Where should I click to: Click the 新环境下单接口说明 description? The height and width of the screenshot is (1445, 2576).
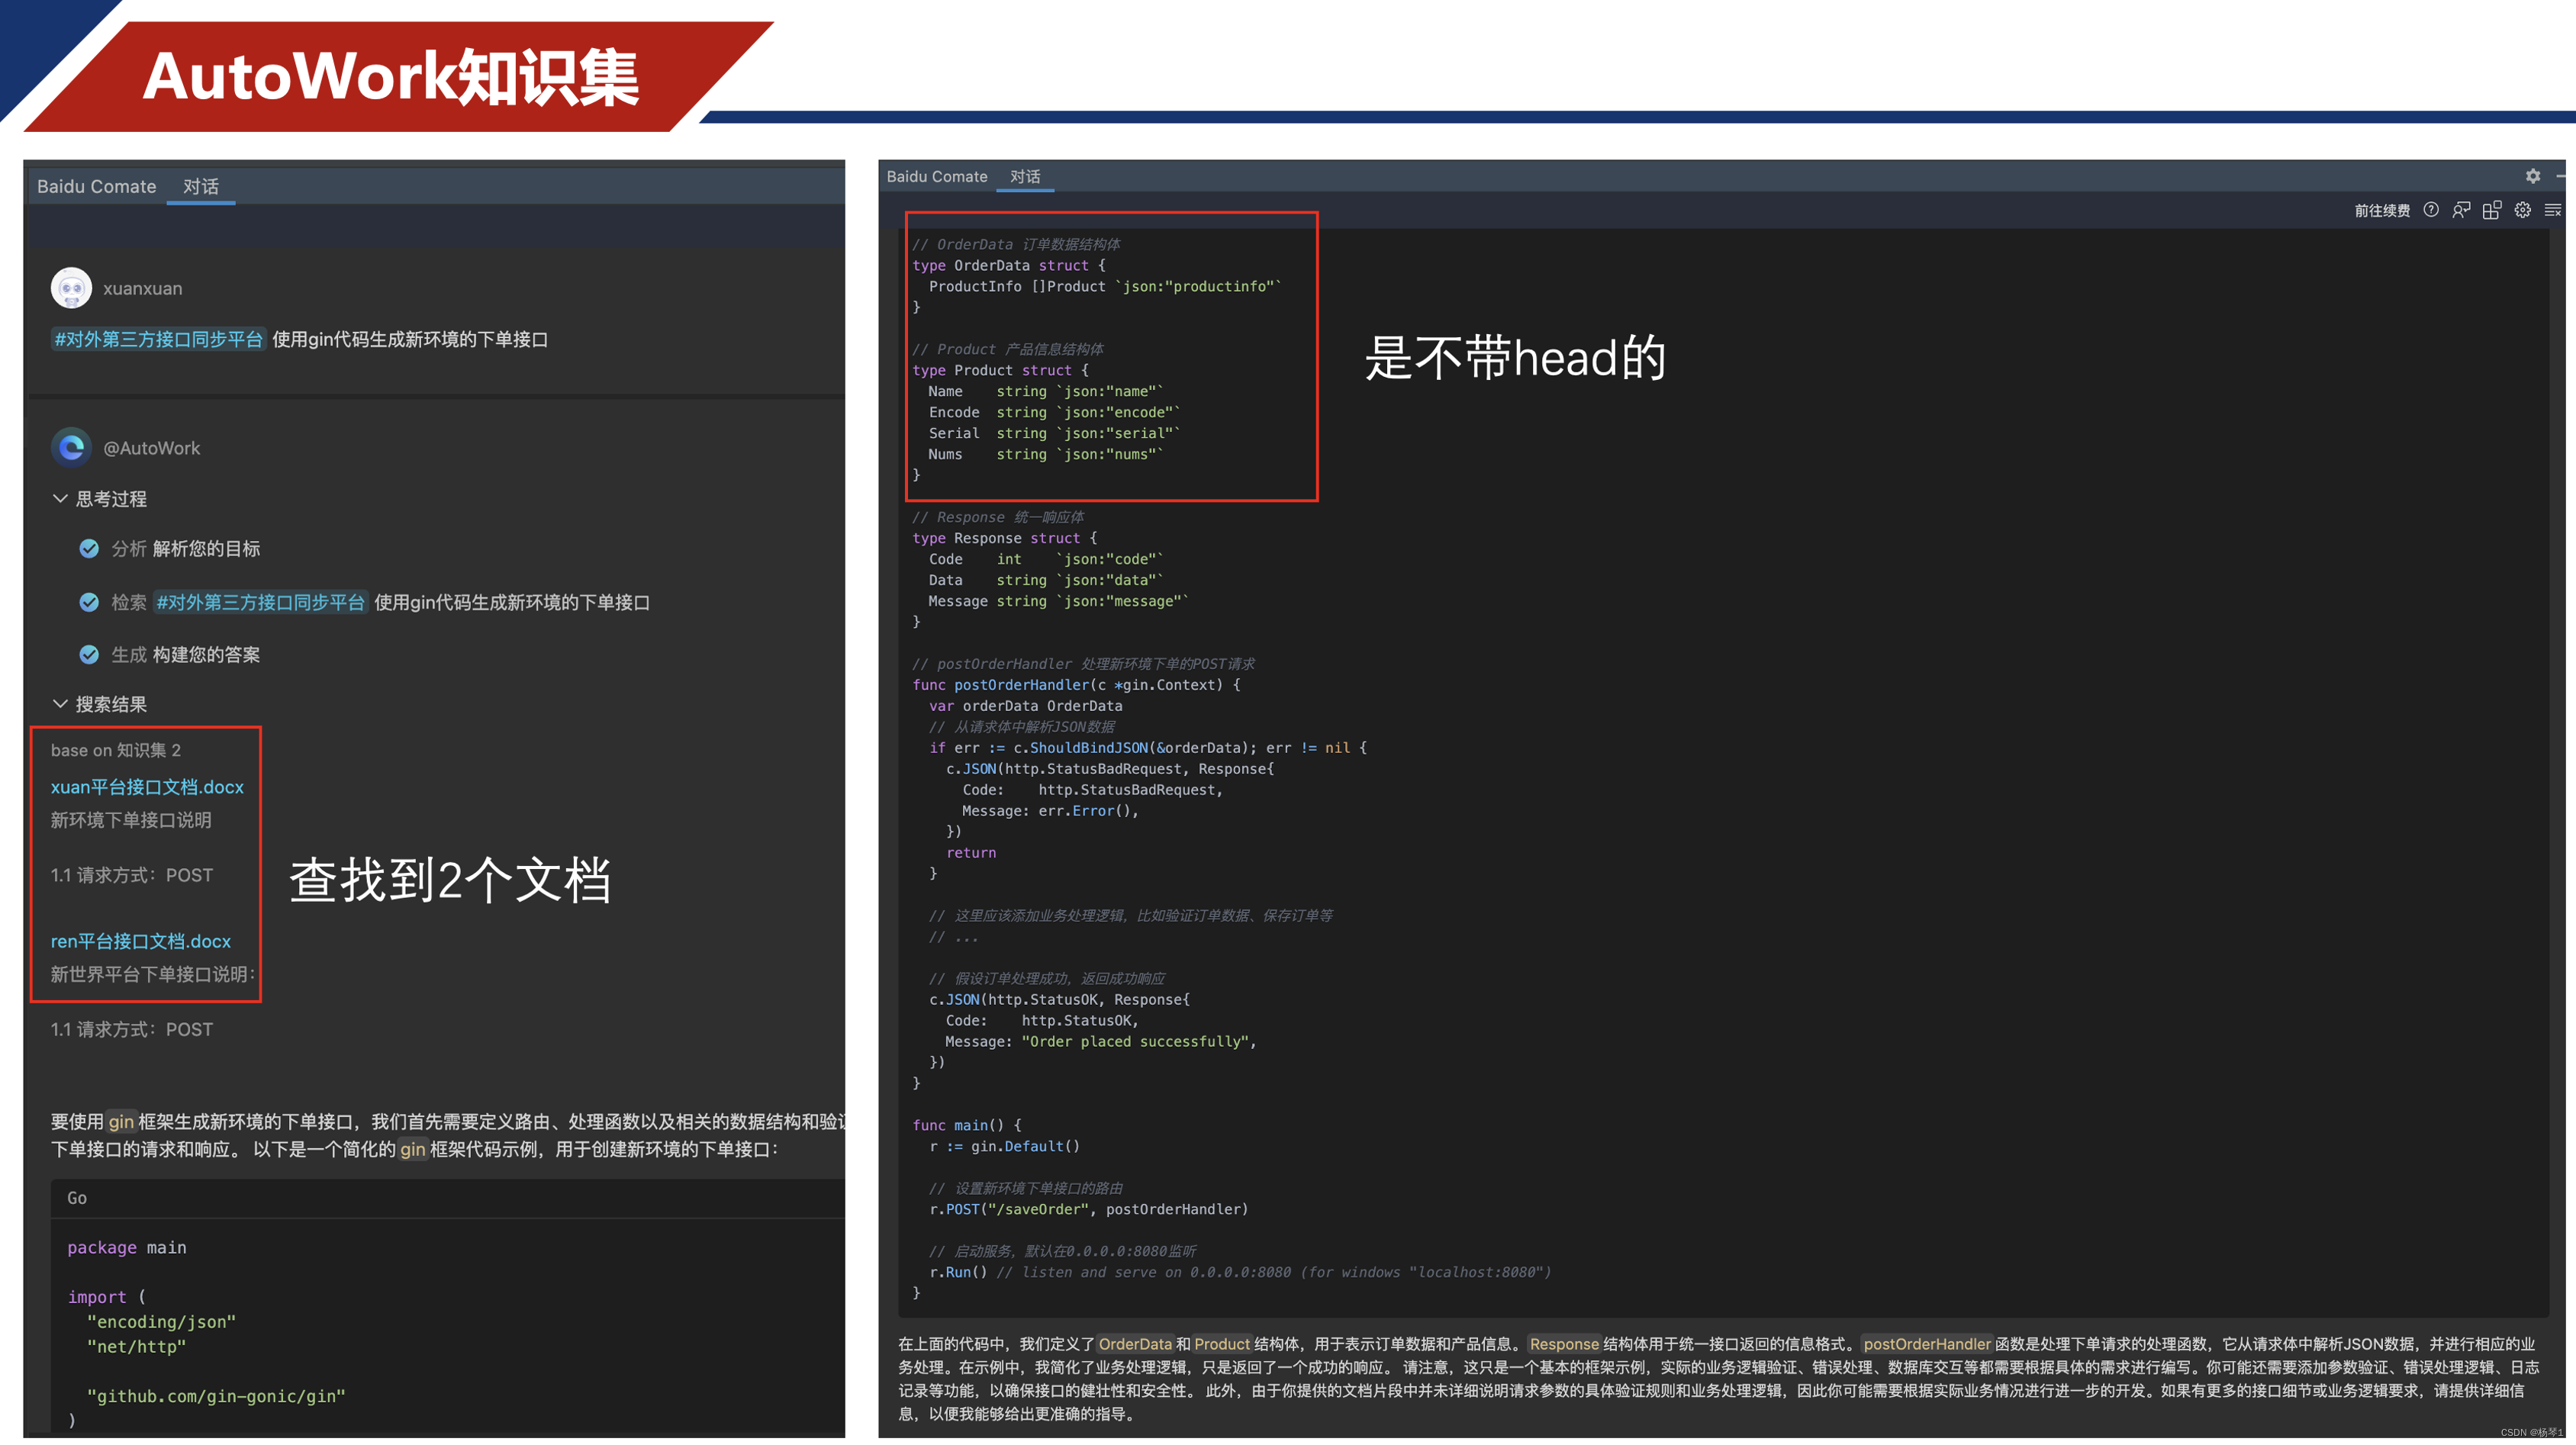point(131,820)
